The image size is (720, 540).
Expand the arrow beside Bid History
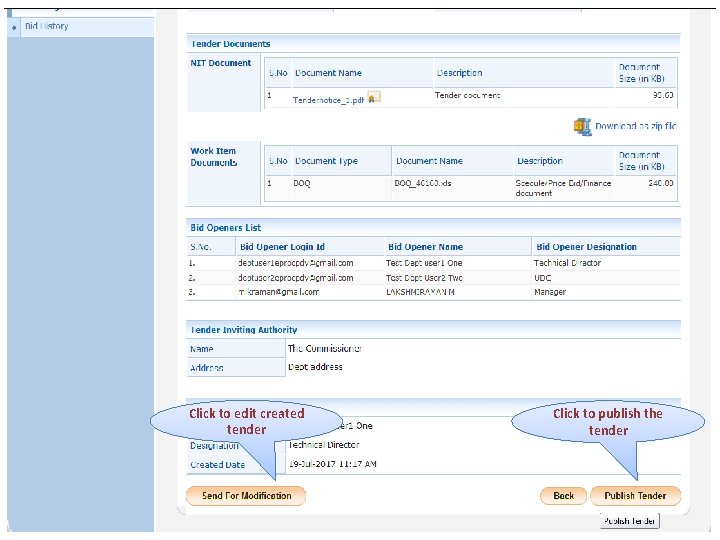pyautogui.click(x=14, y=27)
